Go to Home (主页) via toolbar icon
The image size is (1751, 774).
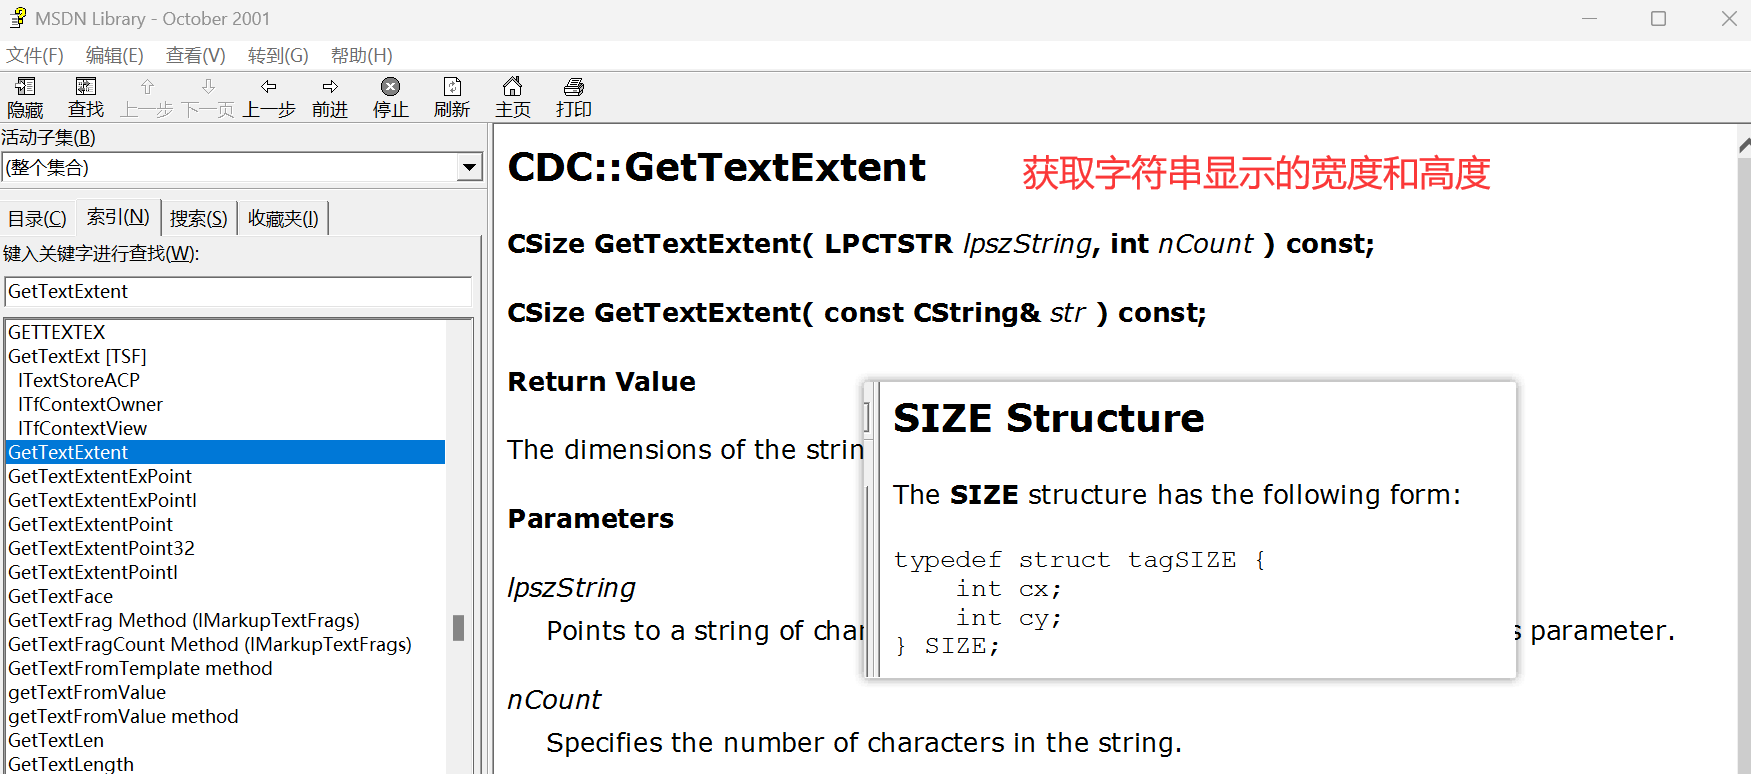pos(513,87)
